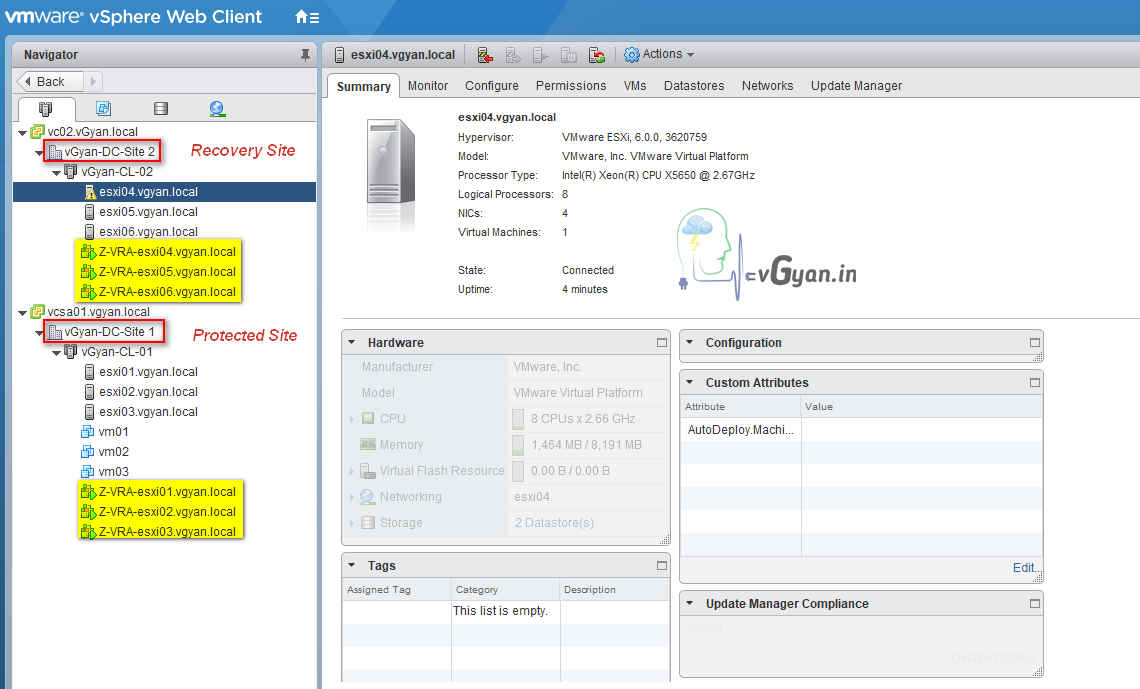The image size is (1140, 689).
Task: Collapse the vc02.vGyan.local tree node
Action: [23, 132]
